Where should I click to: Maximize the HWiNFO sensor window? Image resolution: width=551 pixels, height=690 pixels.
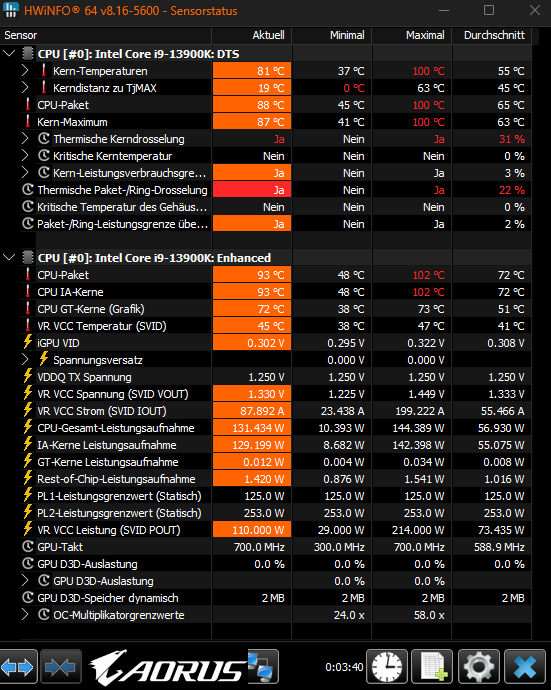coord(489,10)
